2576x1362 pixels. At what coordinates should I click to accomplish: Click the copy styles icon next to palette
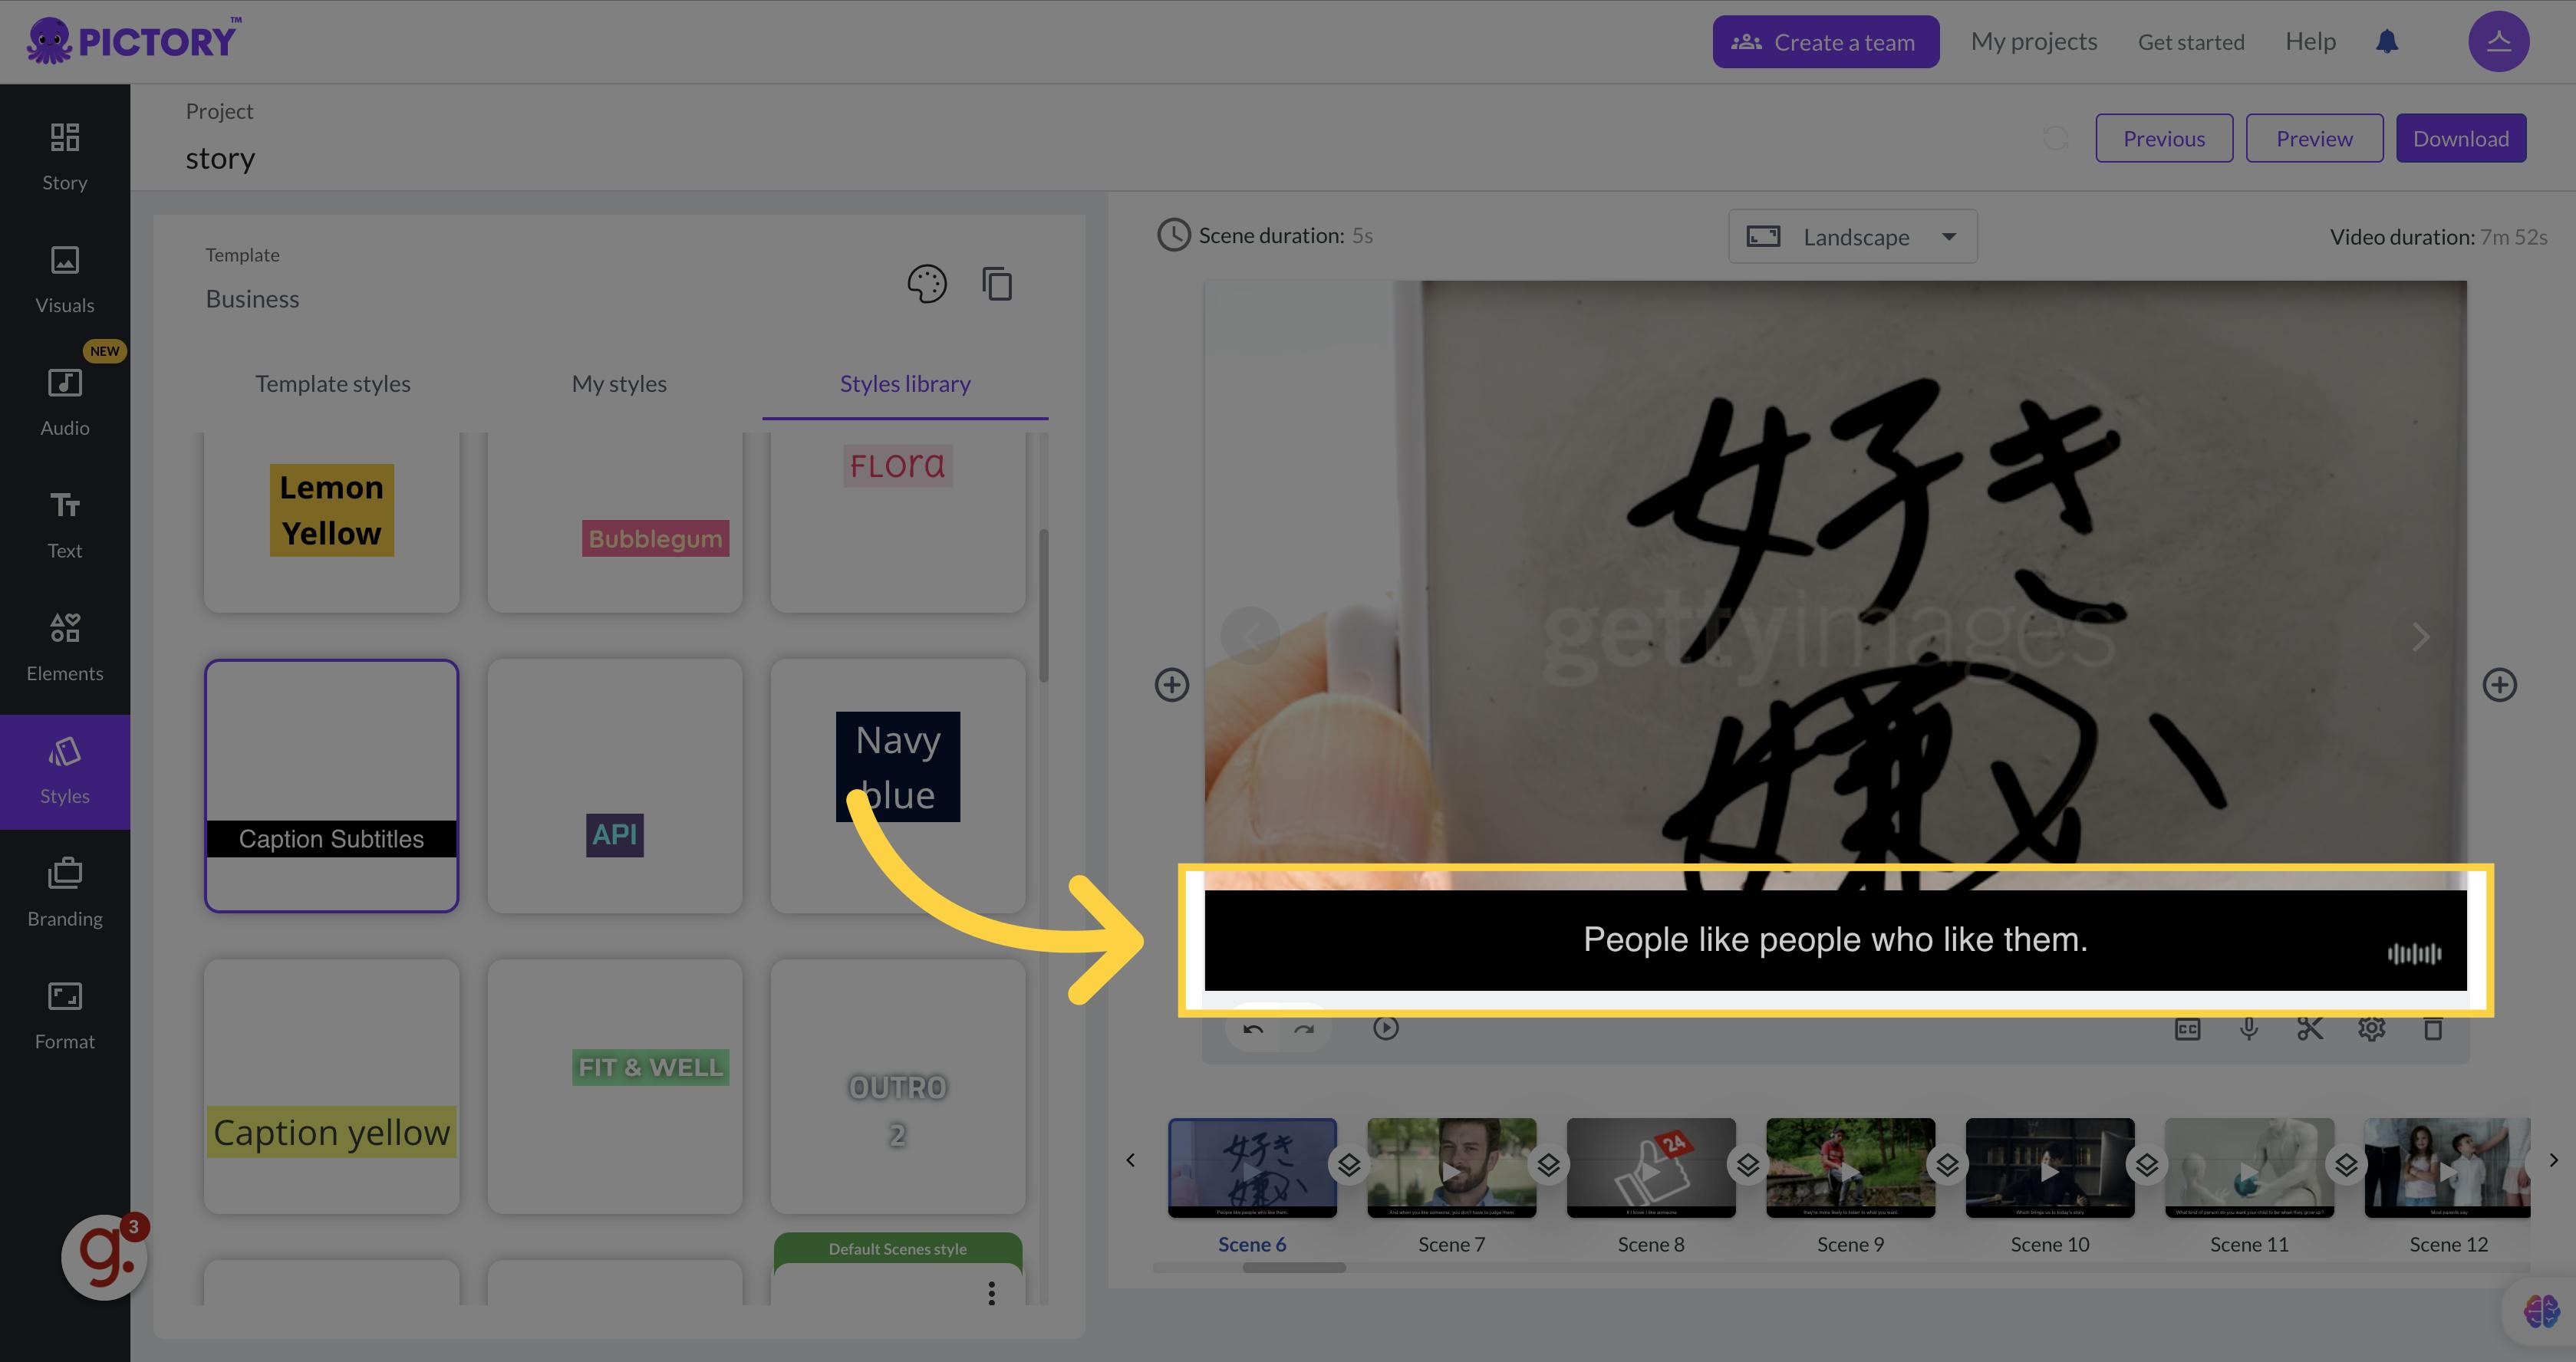[x=997, y=284]
